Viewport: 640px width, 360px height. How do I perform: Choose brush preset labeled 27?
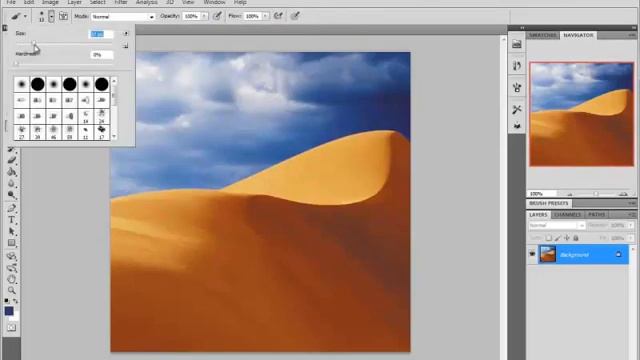tap(22, 132)
